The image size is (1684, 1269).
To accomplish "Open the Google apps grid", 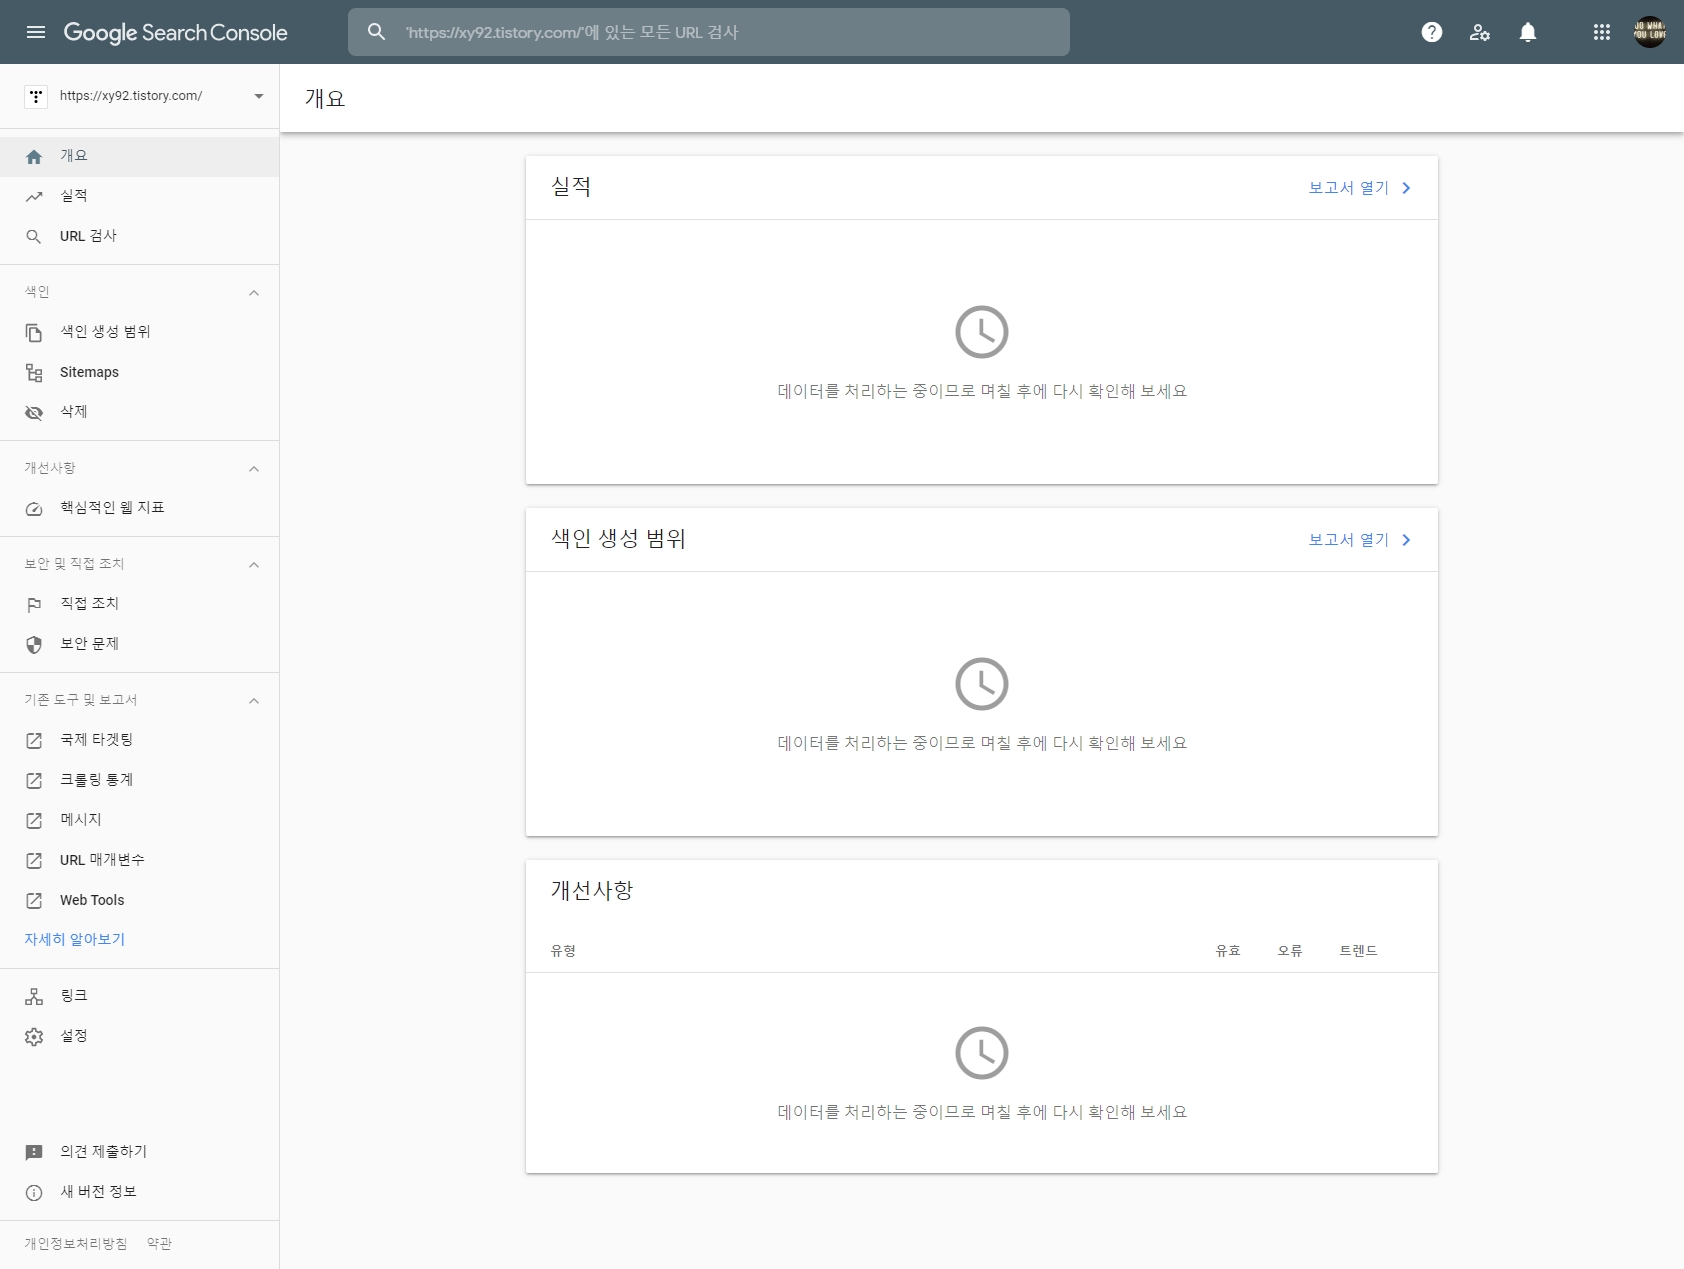I will (x=1602, y=32).
